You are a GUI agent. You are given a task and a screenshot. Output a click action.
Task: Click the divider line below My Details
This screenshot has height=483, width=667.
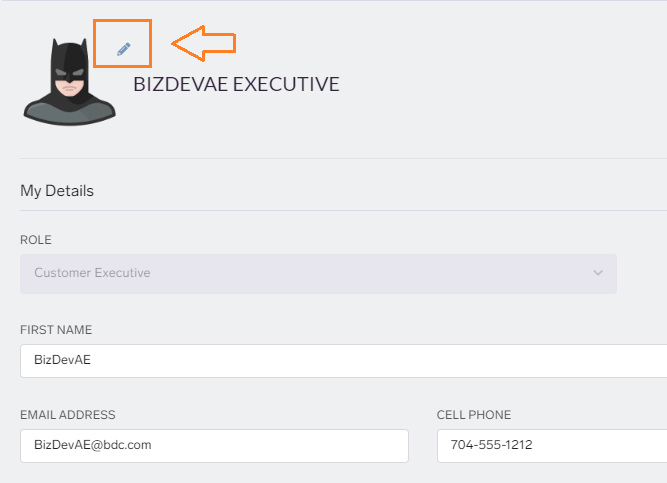click(344, 210)
